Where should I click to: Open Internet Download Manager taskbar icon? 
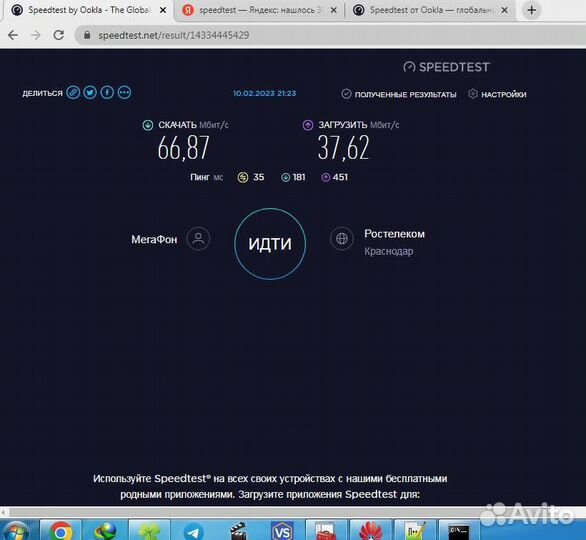pos(105,530)
